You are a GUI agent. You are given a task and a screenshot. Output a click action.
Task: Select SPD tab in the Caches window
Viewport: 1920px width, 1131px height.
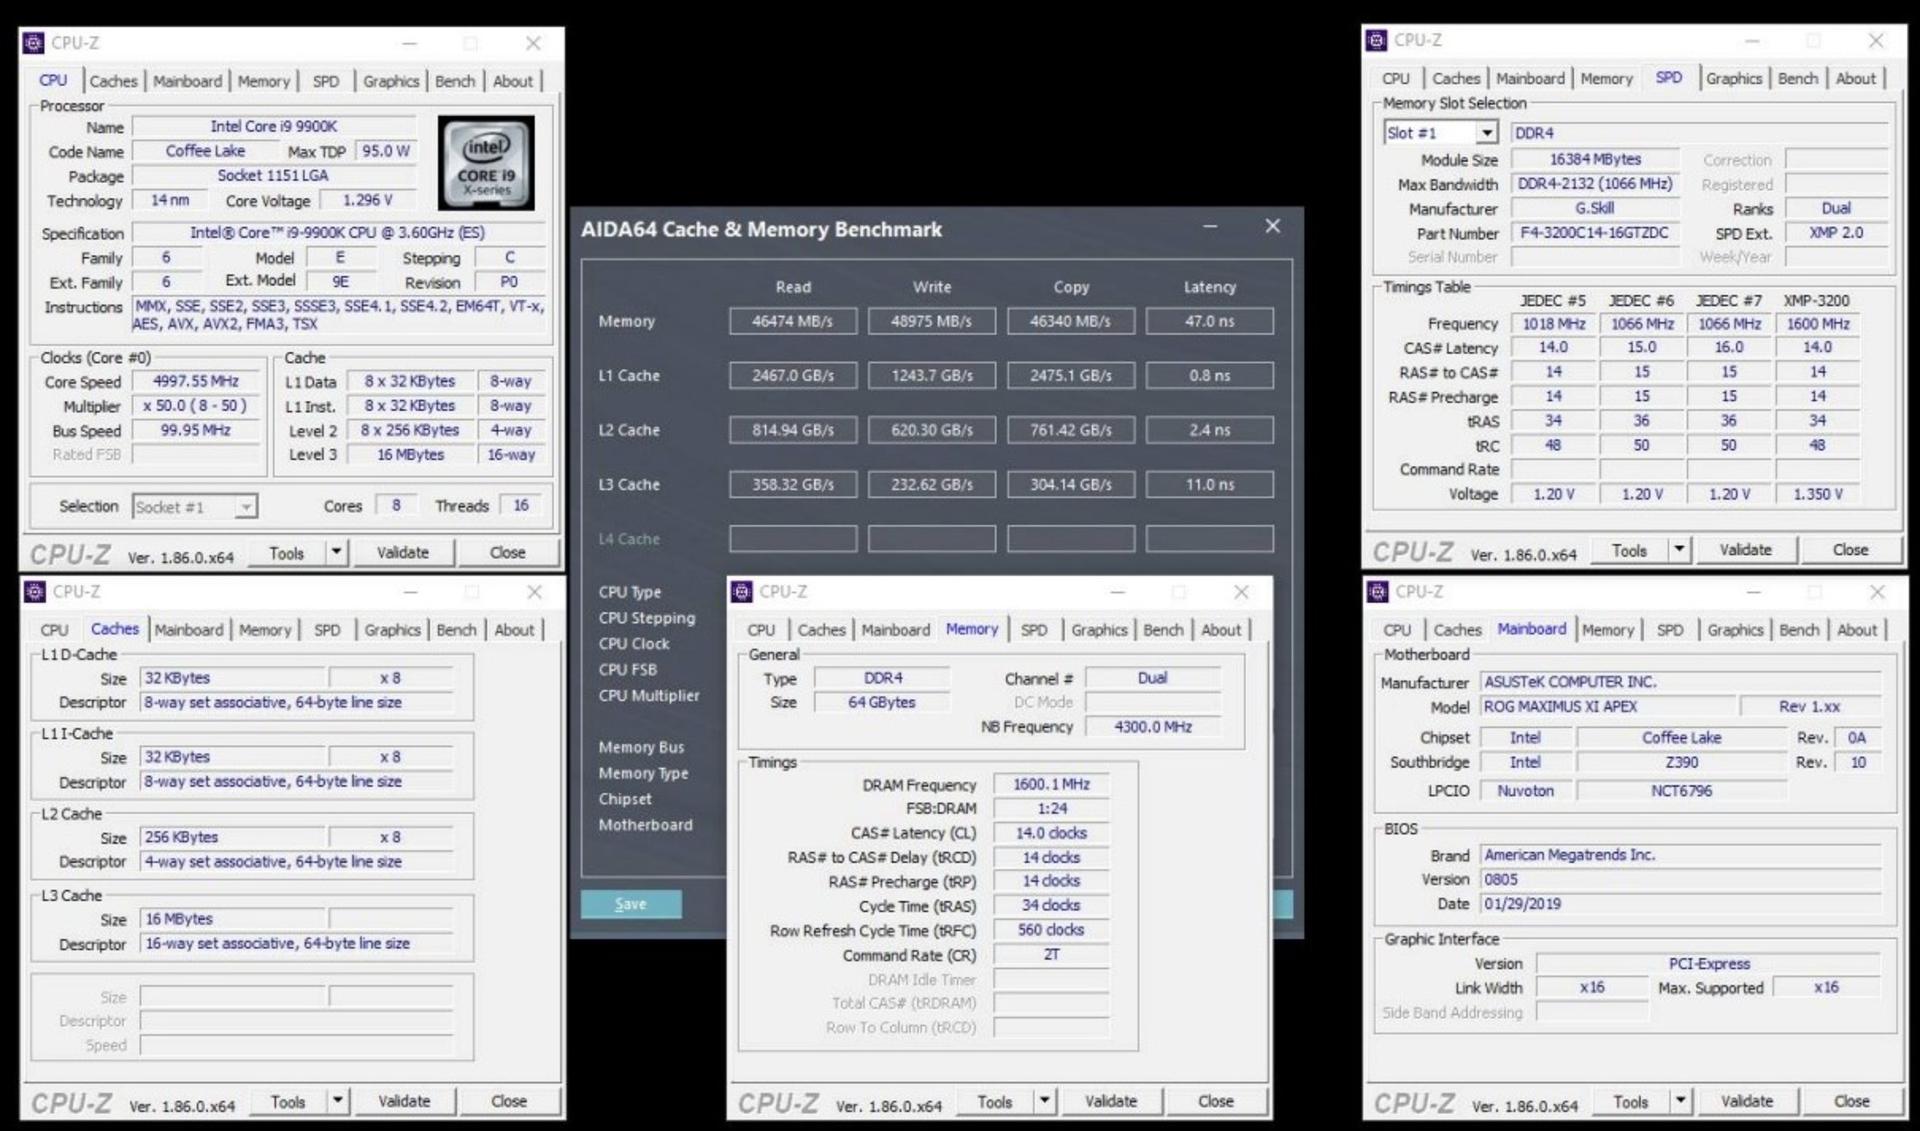pyautogui.click(x=327, y=630)
